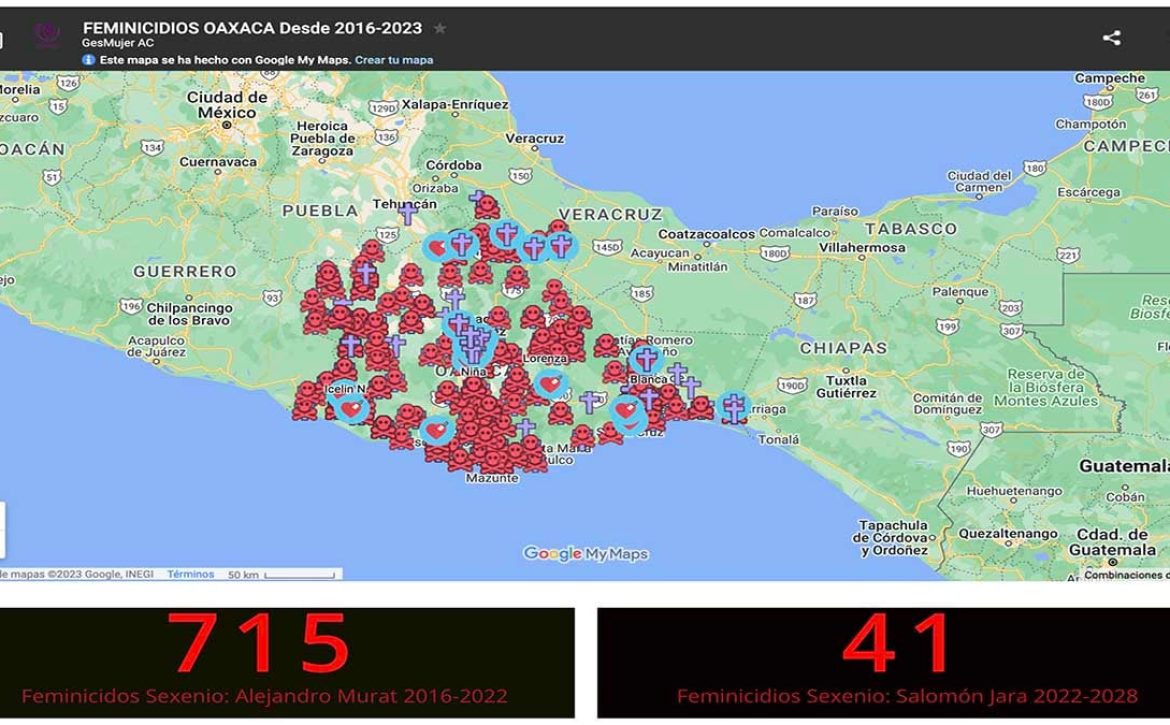The width and height of the screenshot is (1170, 725).
Task: Select the 'Tonalá' label on the Chiapas coast
Action: coord(778,439)
